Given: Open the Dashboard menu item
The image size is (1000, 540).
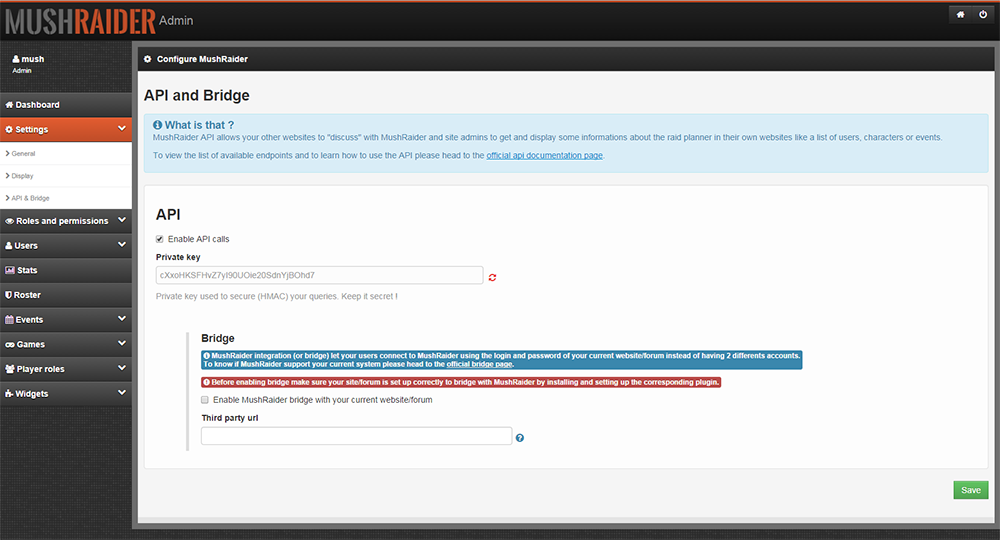Looking at the screenshot, I should (66, 105).
